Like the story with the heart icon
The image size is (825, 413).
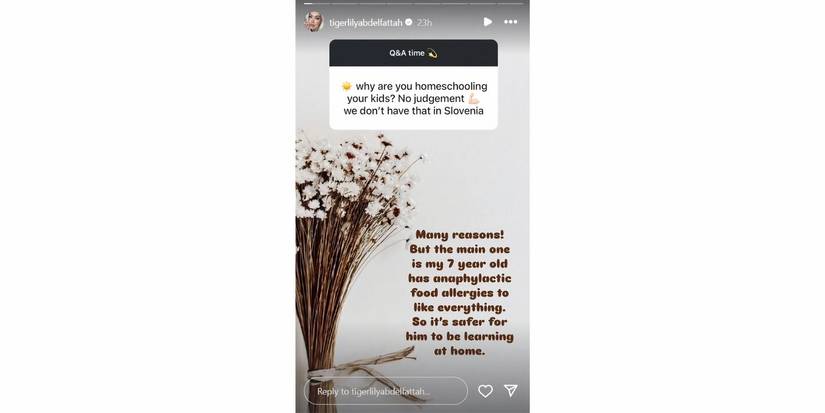pyautogui.click(x=485, y=391)
